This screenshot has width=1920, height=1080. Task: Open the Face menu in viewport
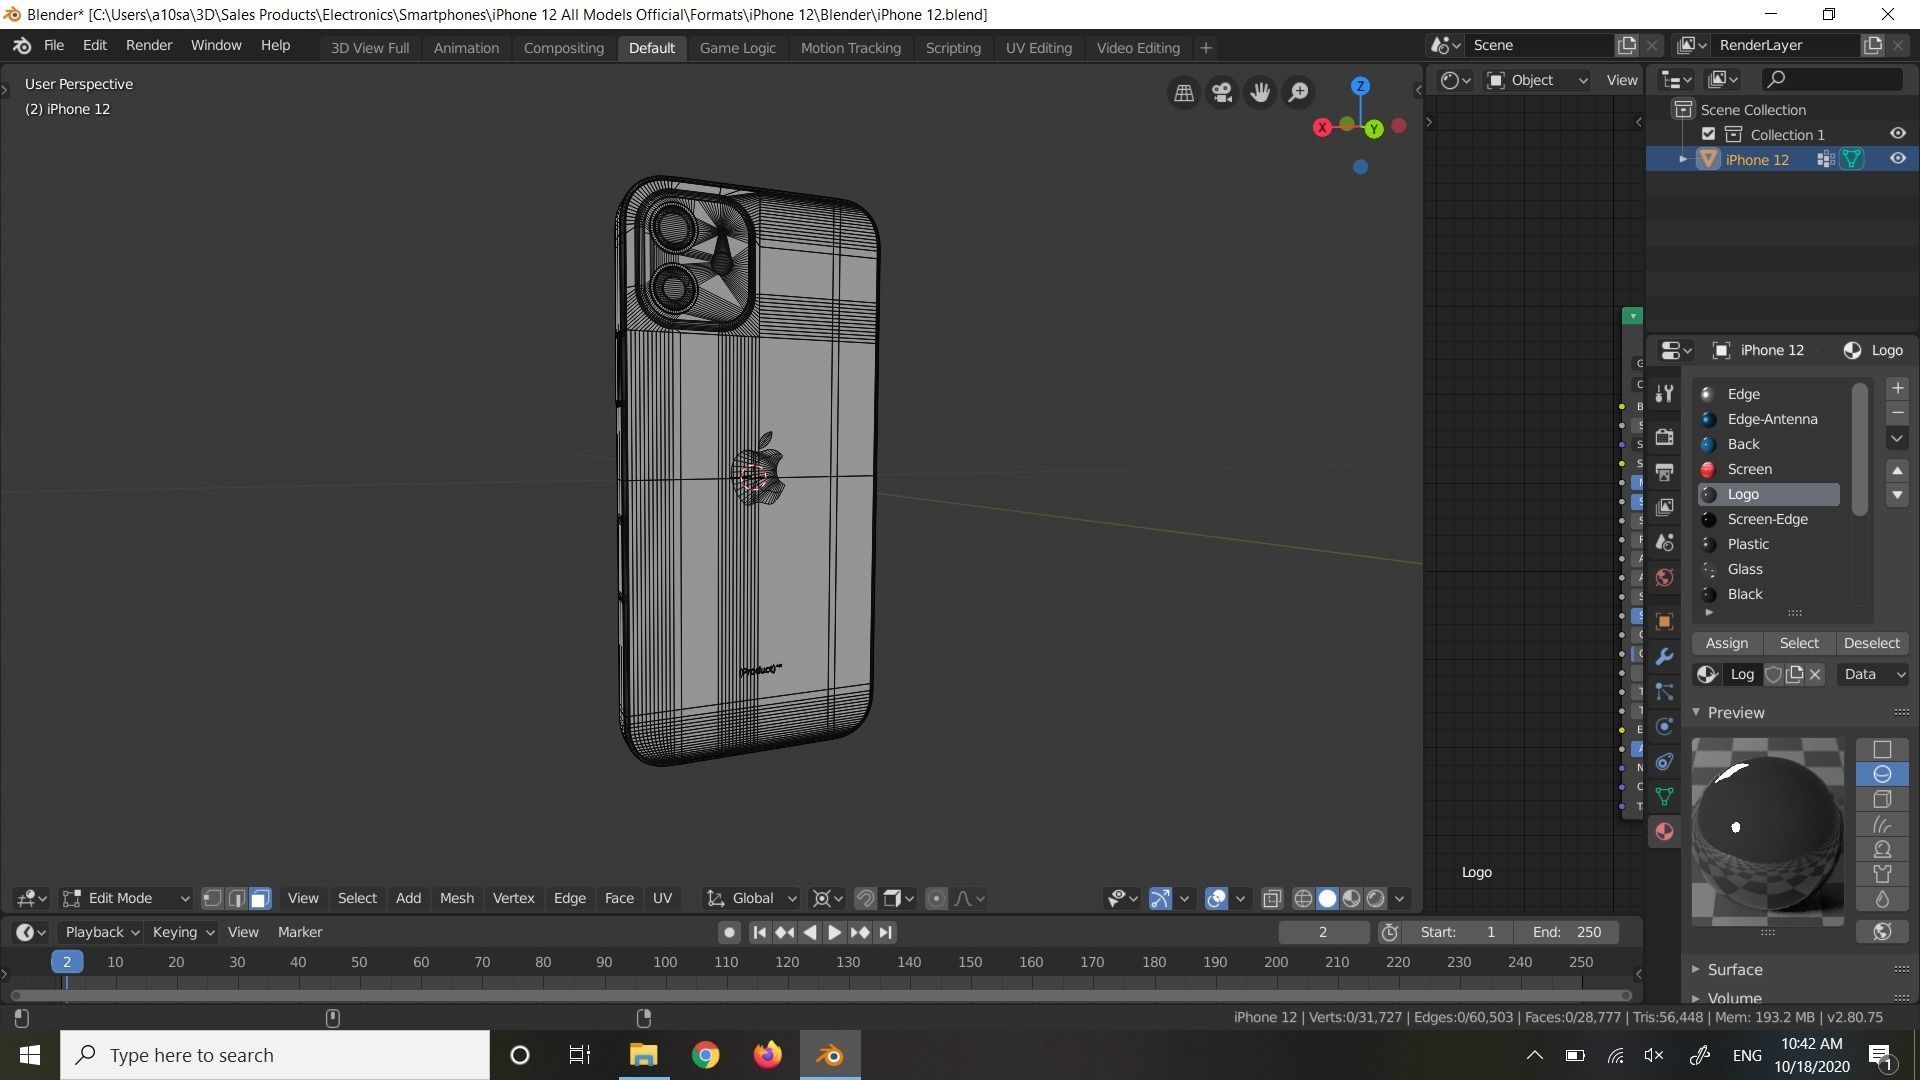click(619, 898)
